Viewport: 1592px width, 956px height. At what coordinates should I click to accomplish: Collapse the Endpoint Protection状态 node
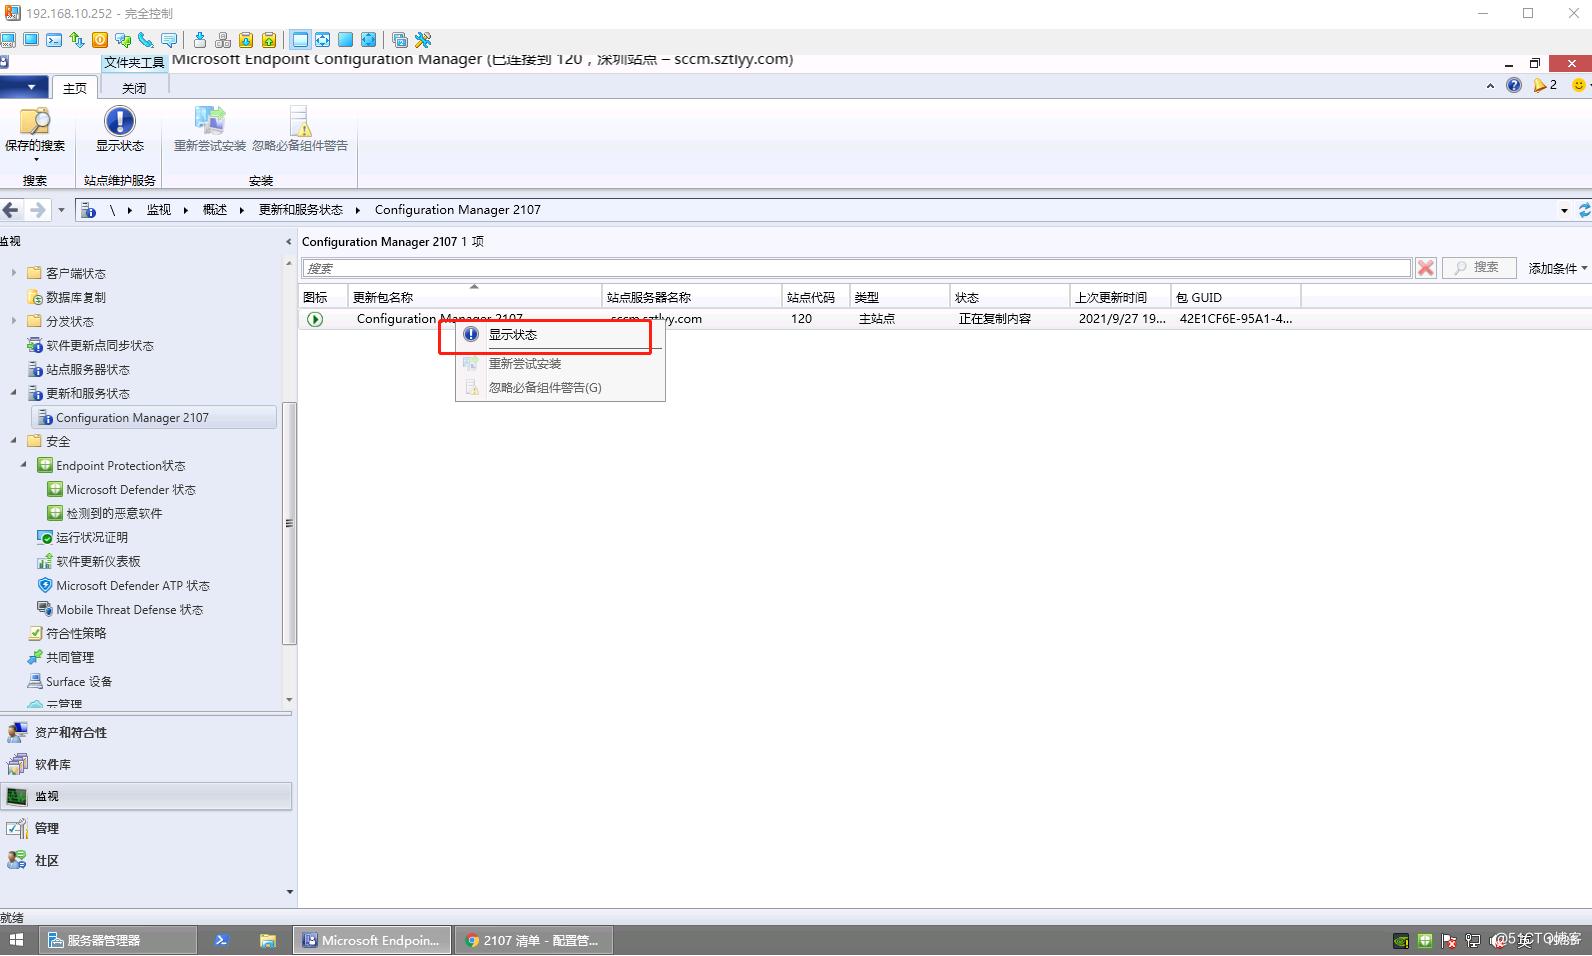24,465
